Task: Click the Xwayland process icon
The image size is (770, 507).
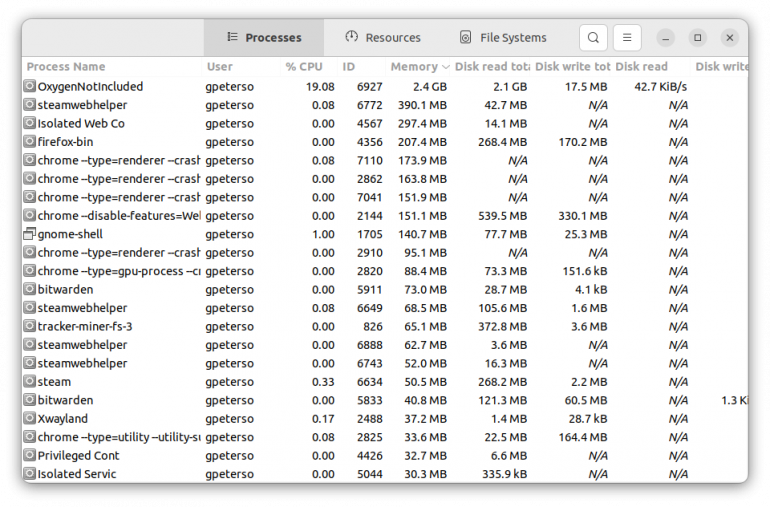Action: [x=30, y=419]
